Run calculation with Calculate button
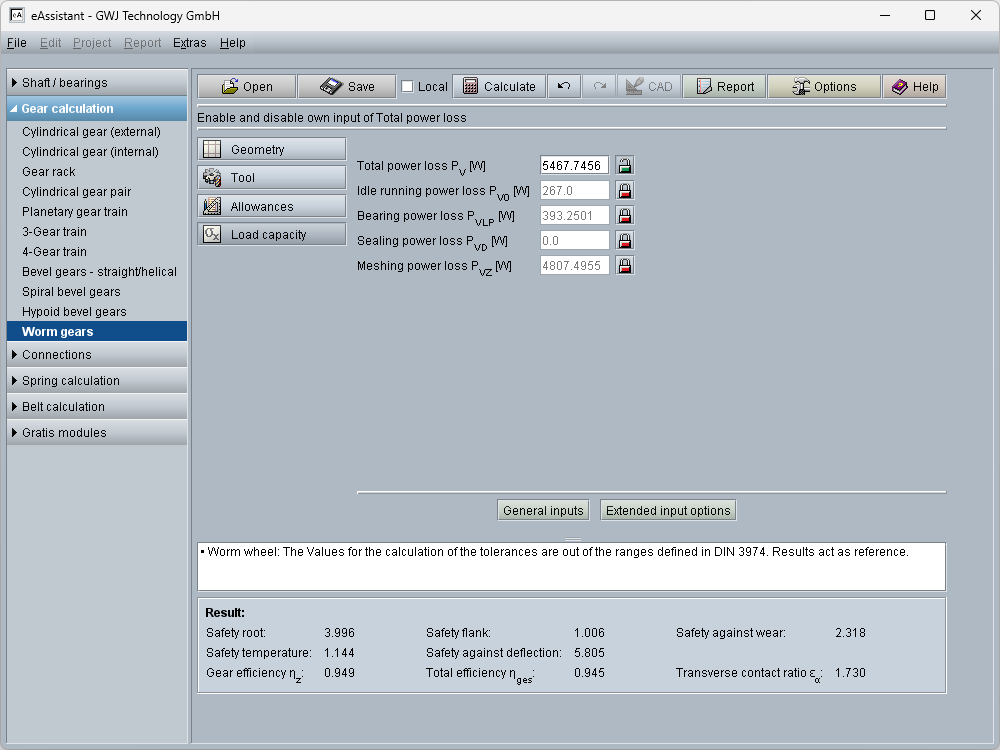 499,87
